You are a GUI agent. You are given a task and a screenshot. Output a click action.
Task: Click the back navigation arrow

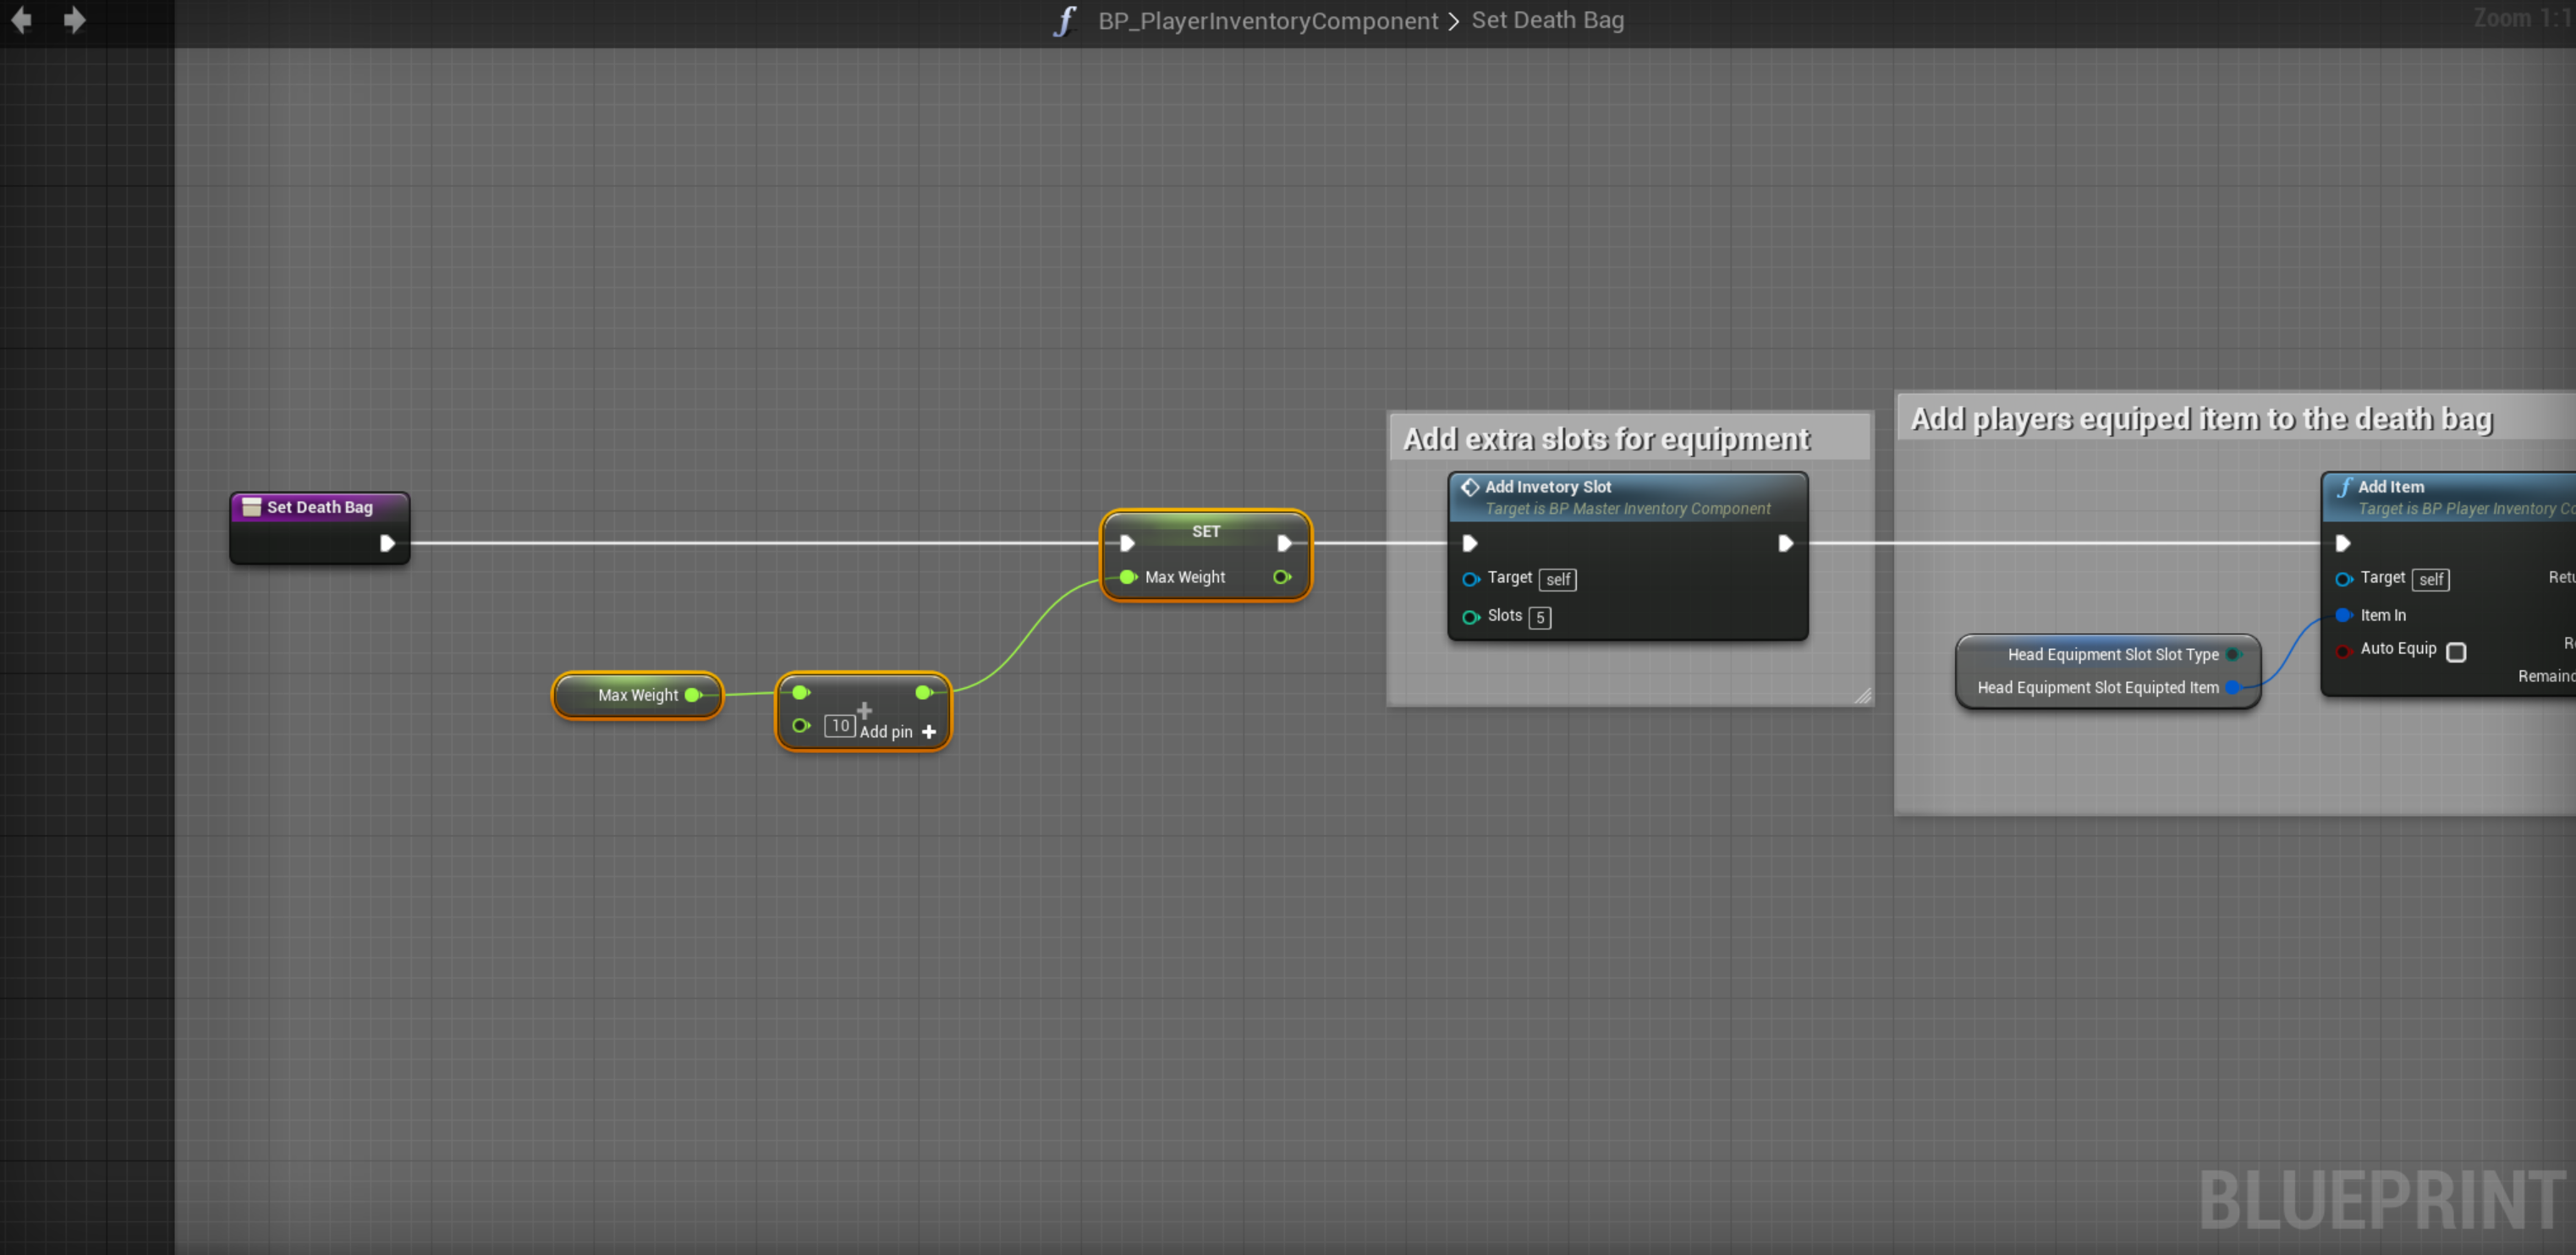(22, 20)
